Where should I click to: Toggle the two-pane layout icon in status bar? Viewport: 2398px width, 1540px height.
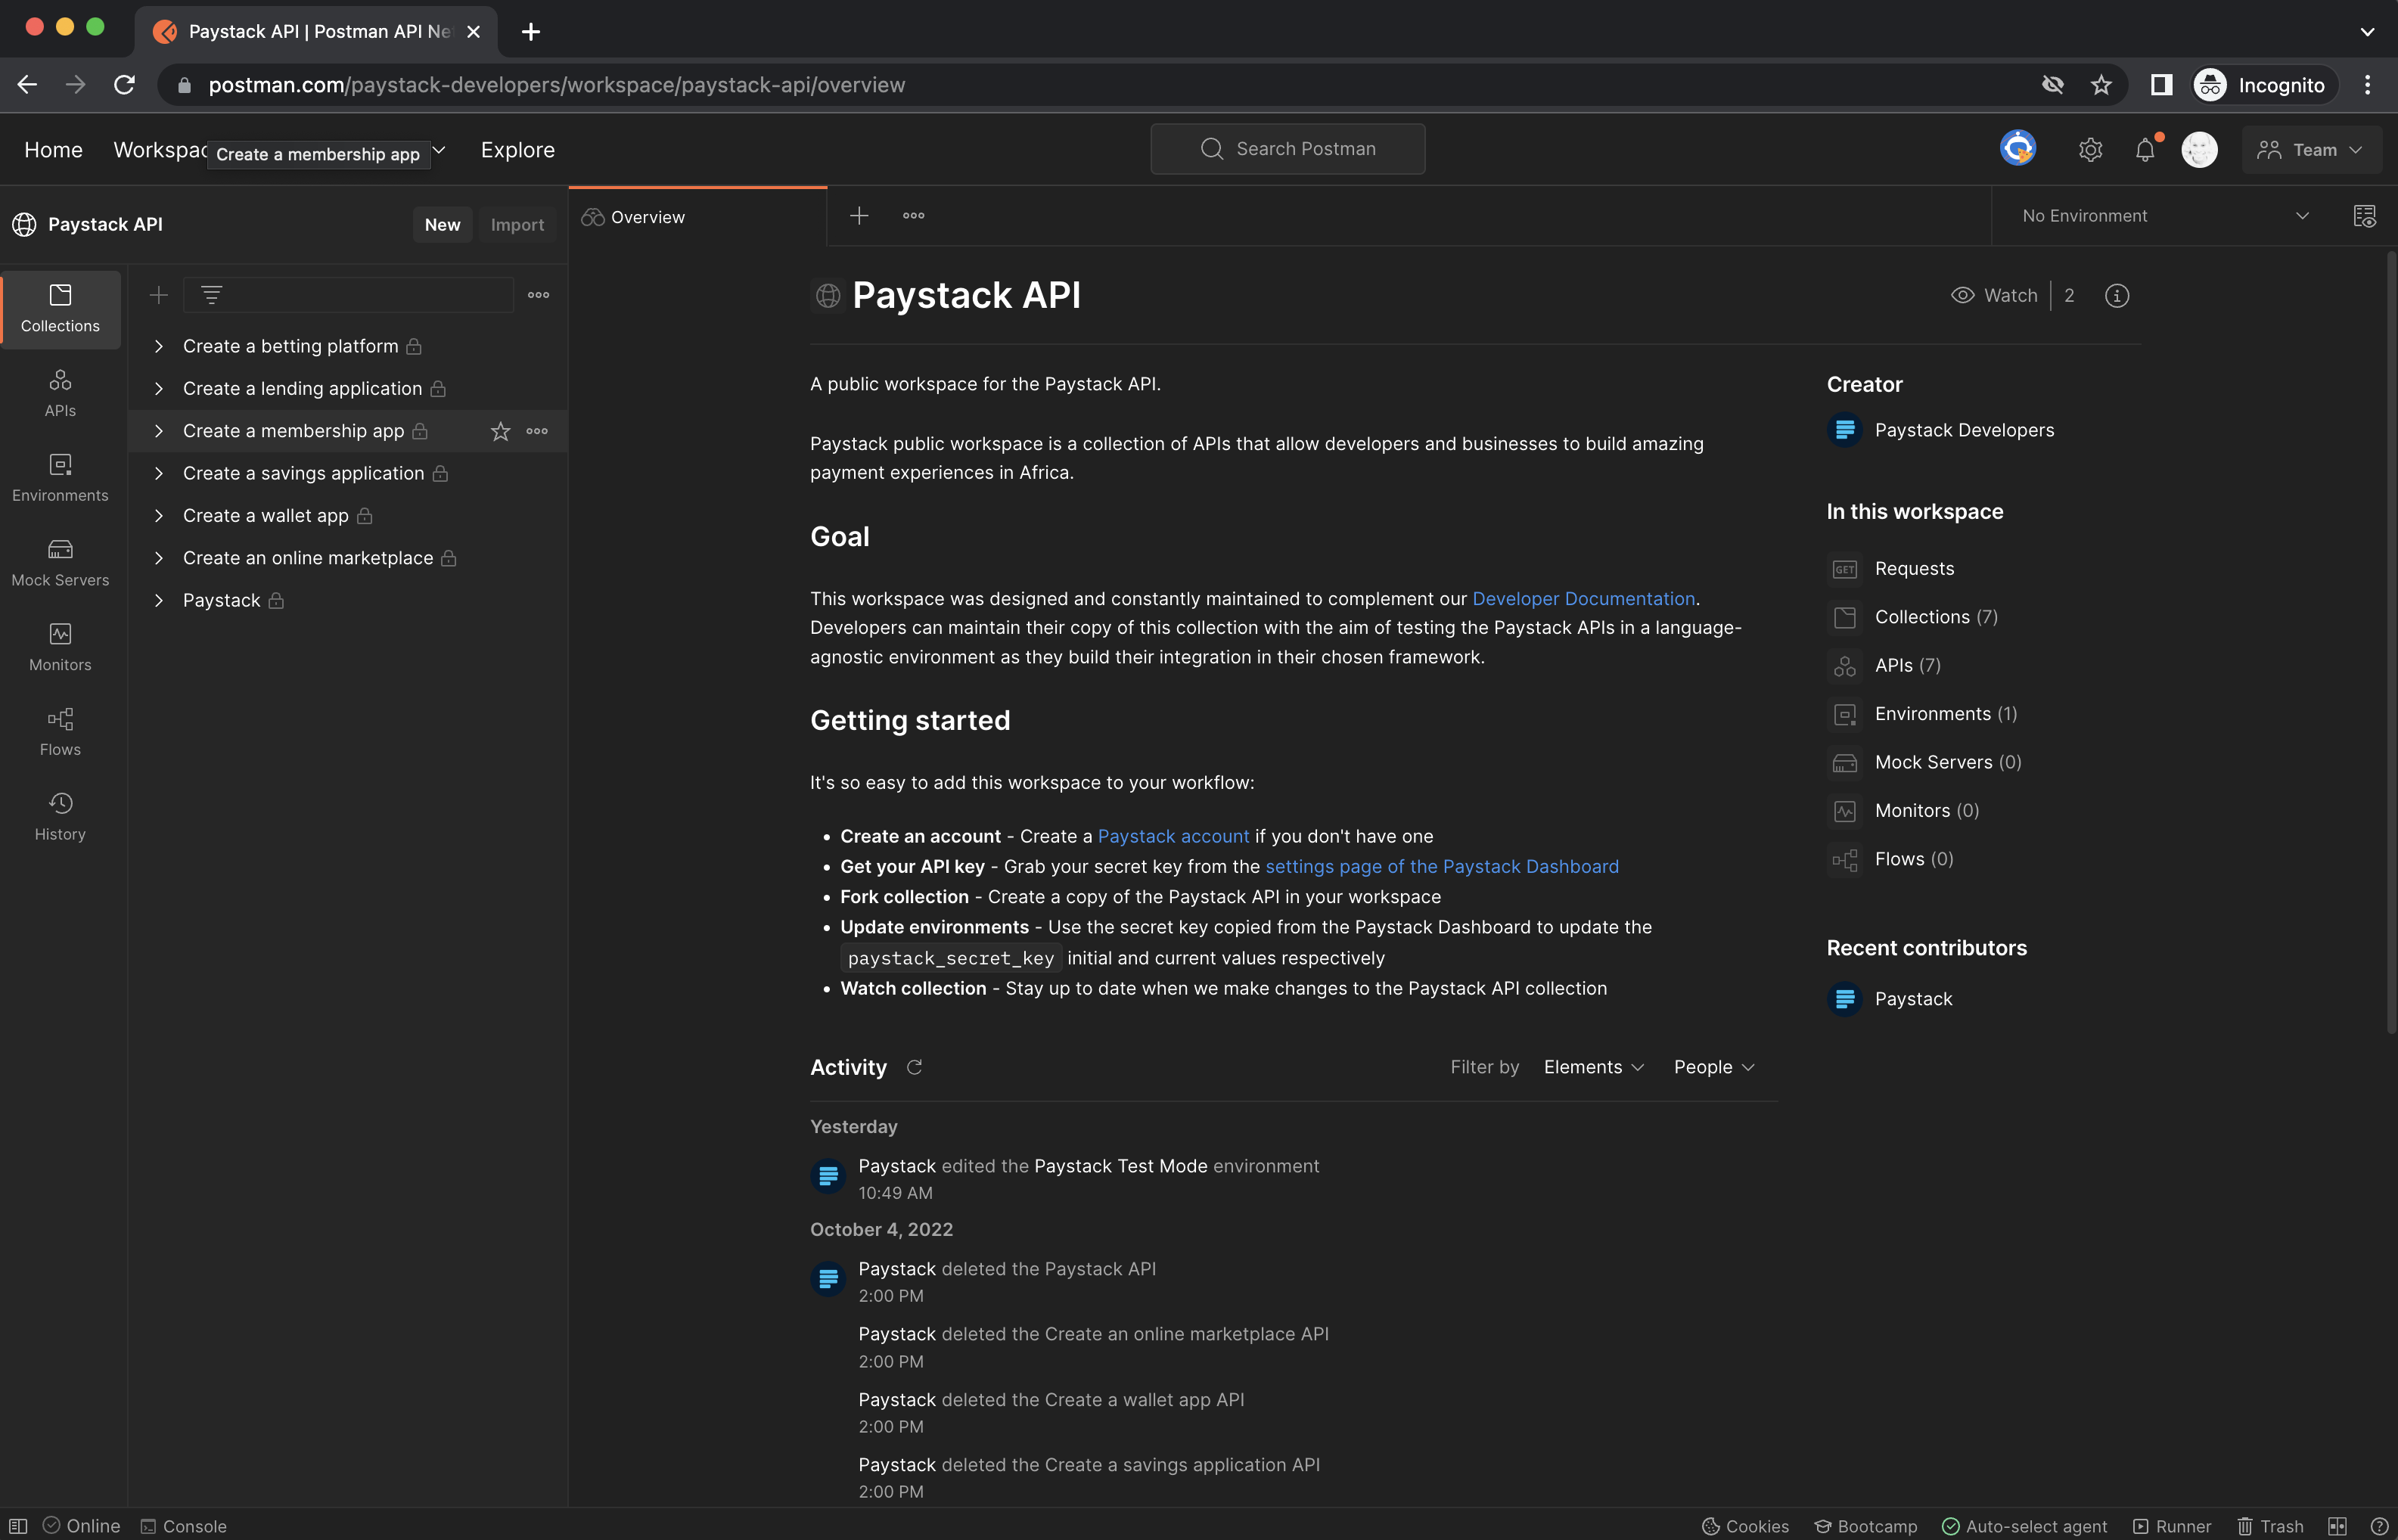(2337, 1526)
